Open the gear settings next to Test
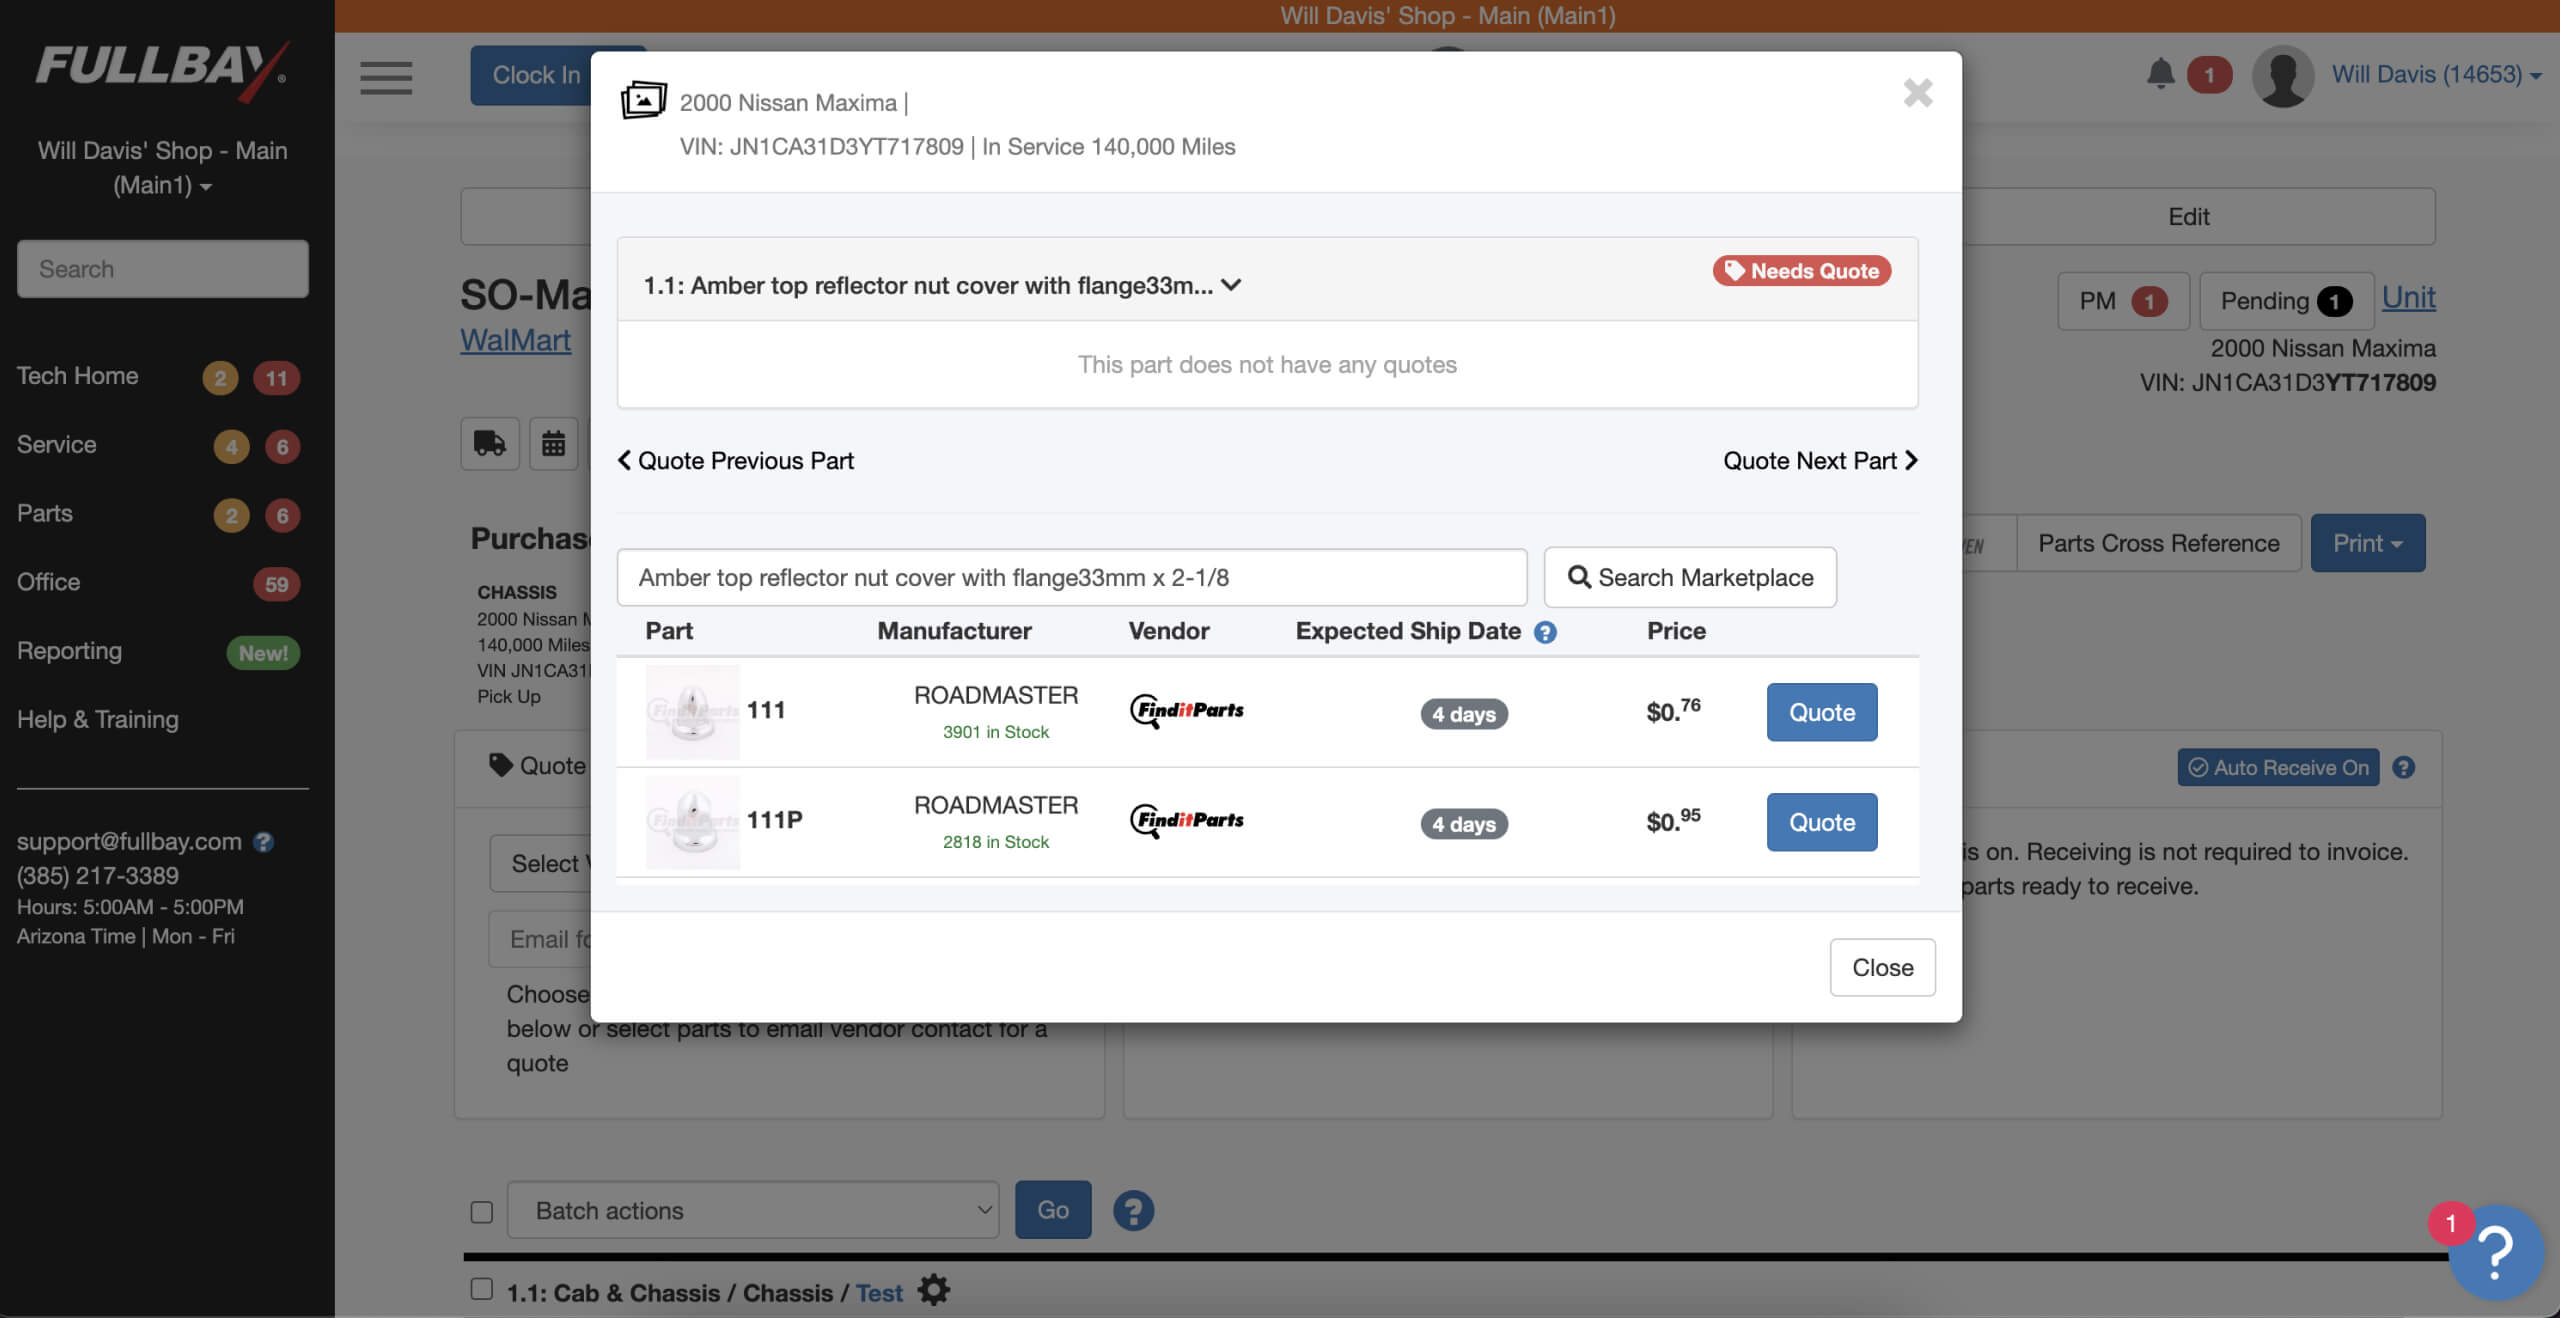The width and height of the screenshot is (2560, 1318). coord(933,1291)
